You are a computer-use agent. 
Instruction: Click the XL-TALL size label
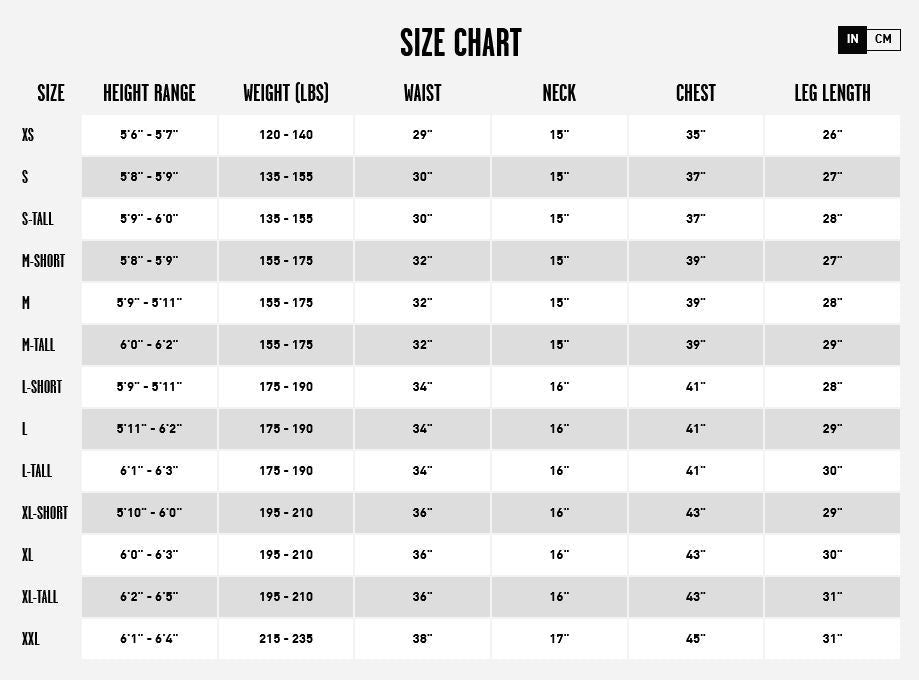(x=40, y=597)
